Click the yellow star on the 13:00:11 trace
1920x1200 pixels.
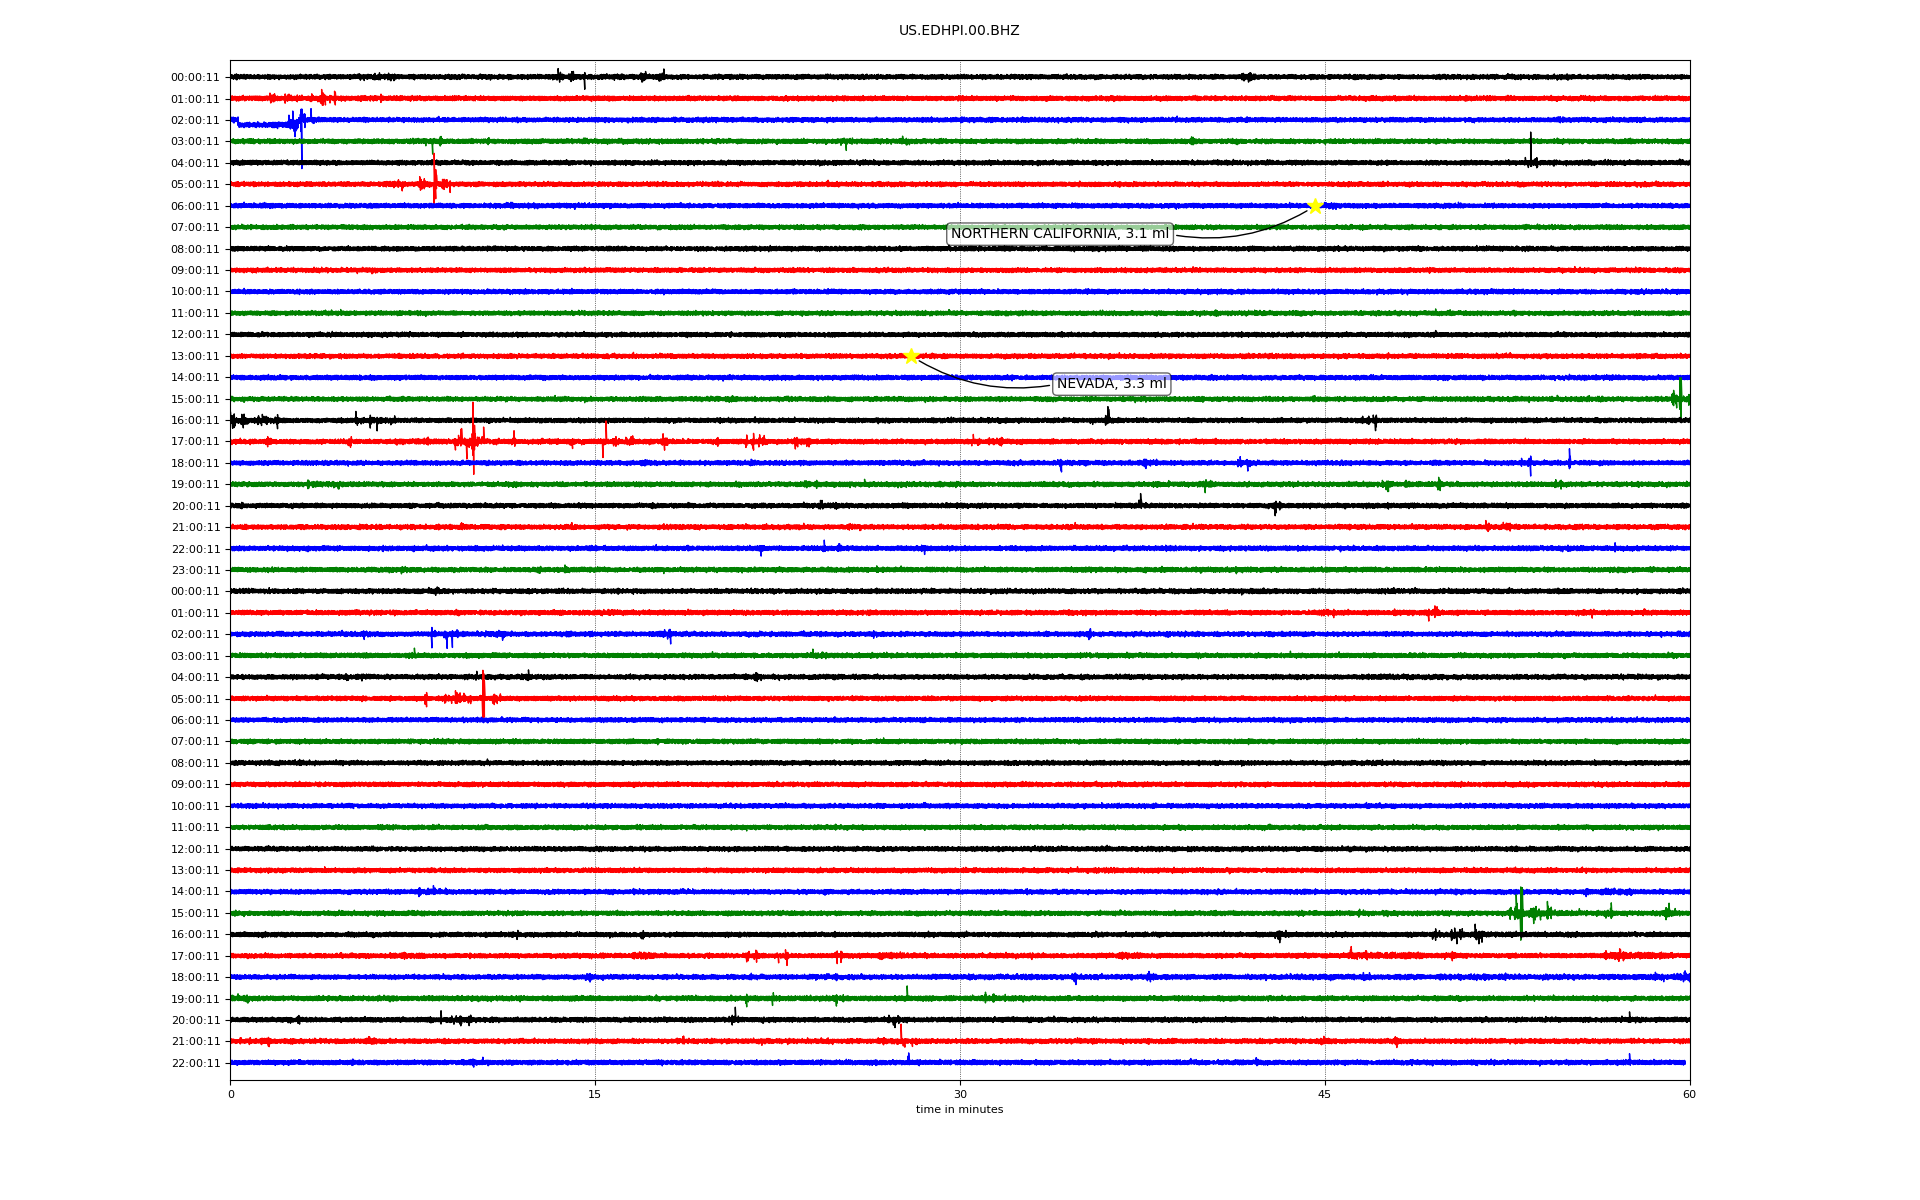pos(911,356)
